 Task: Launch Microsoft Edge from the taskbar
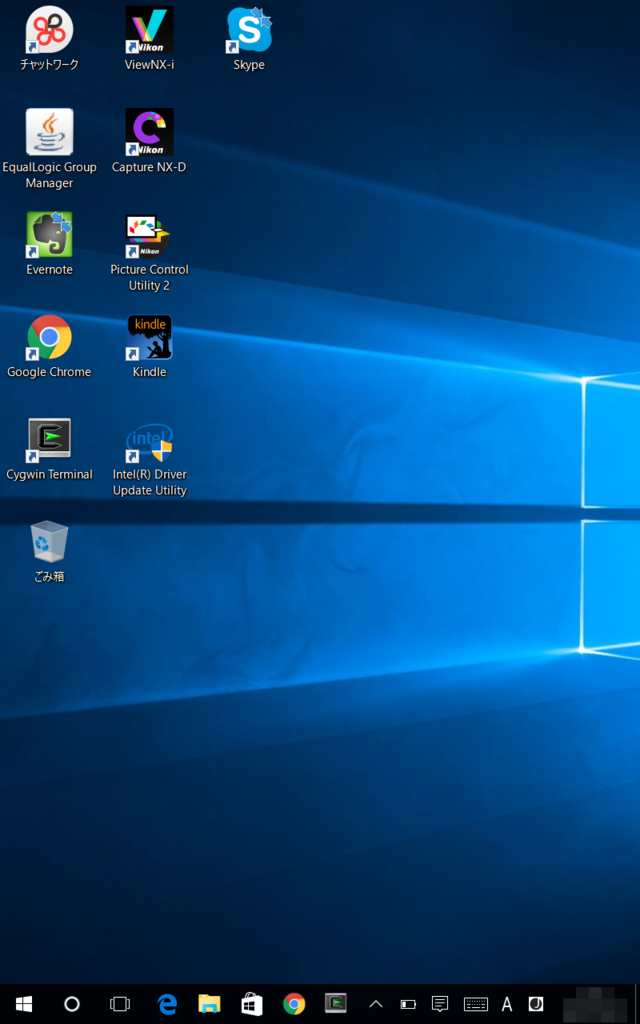tap(168, 1004)
